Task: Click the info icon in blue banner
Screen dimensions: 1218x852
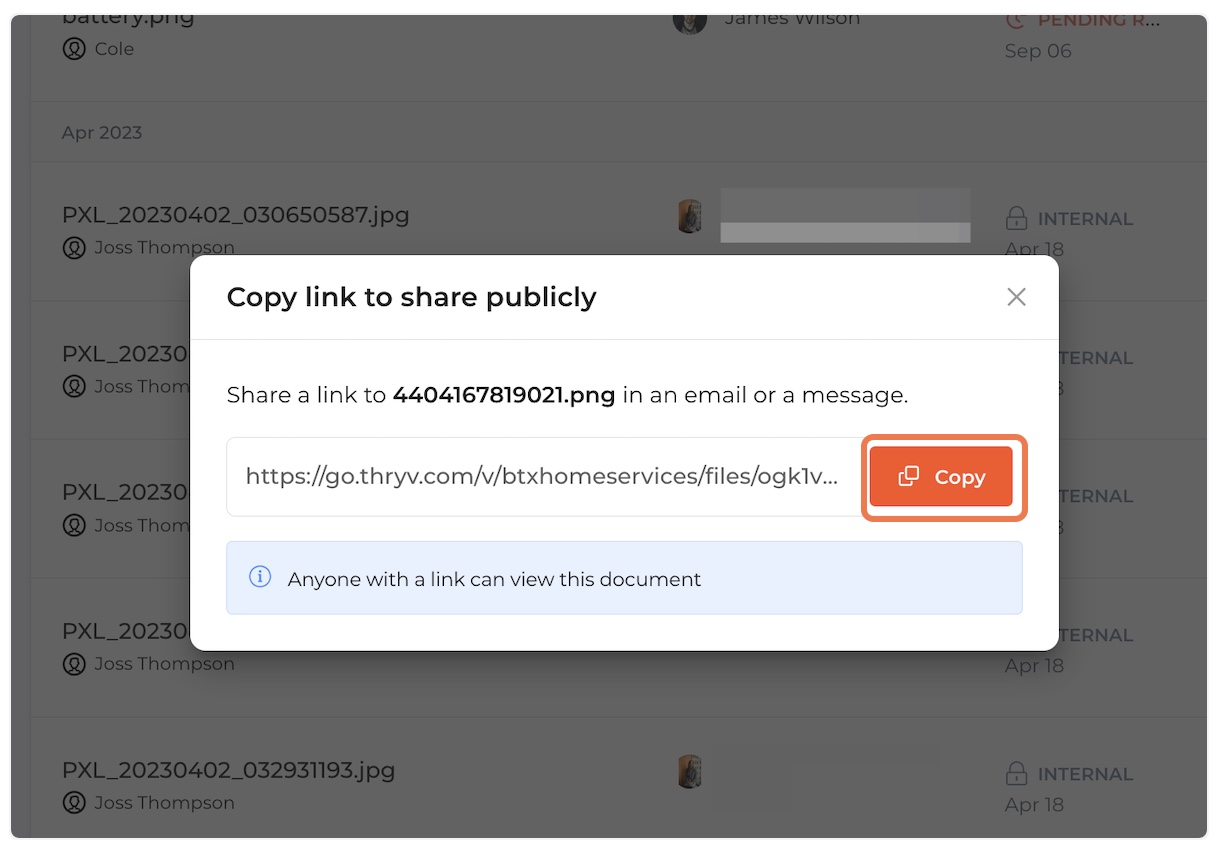Action: [260, 577]
